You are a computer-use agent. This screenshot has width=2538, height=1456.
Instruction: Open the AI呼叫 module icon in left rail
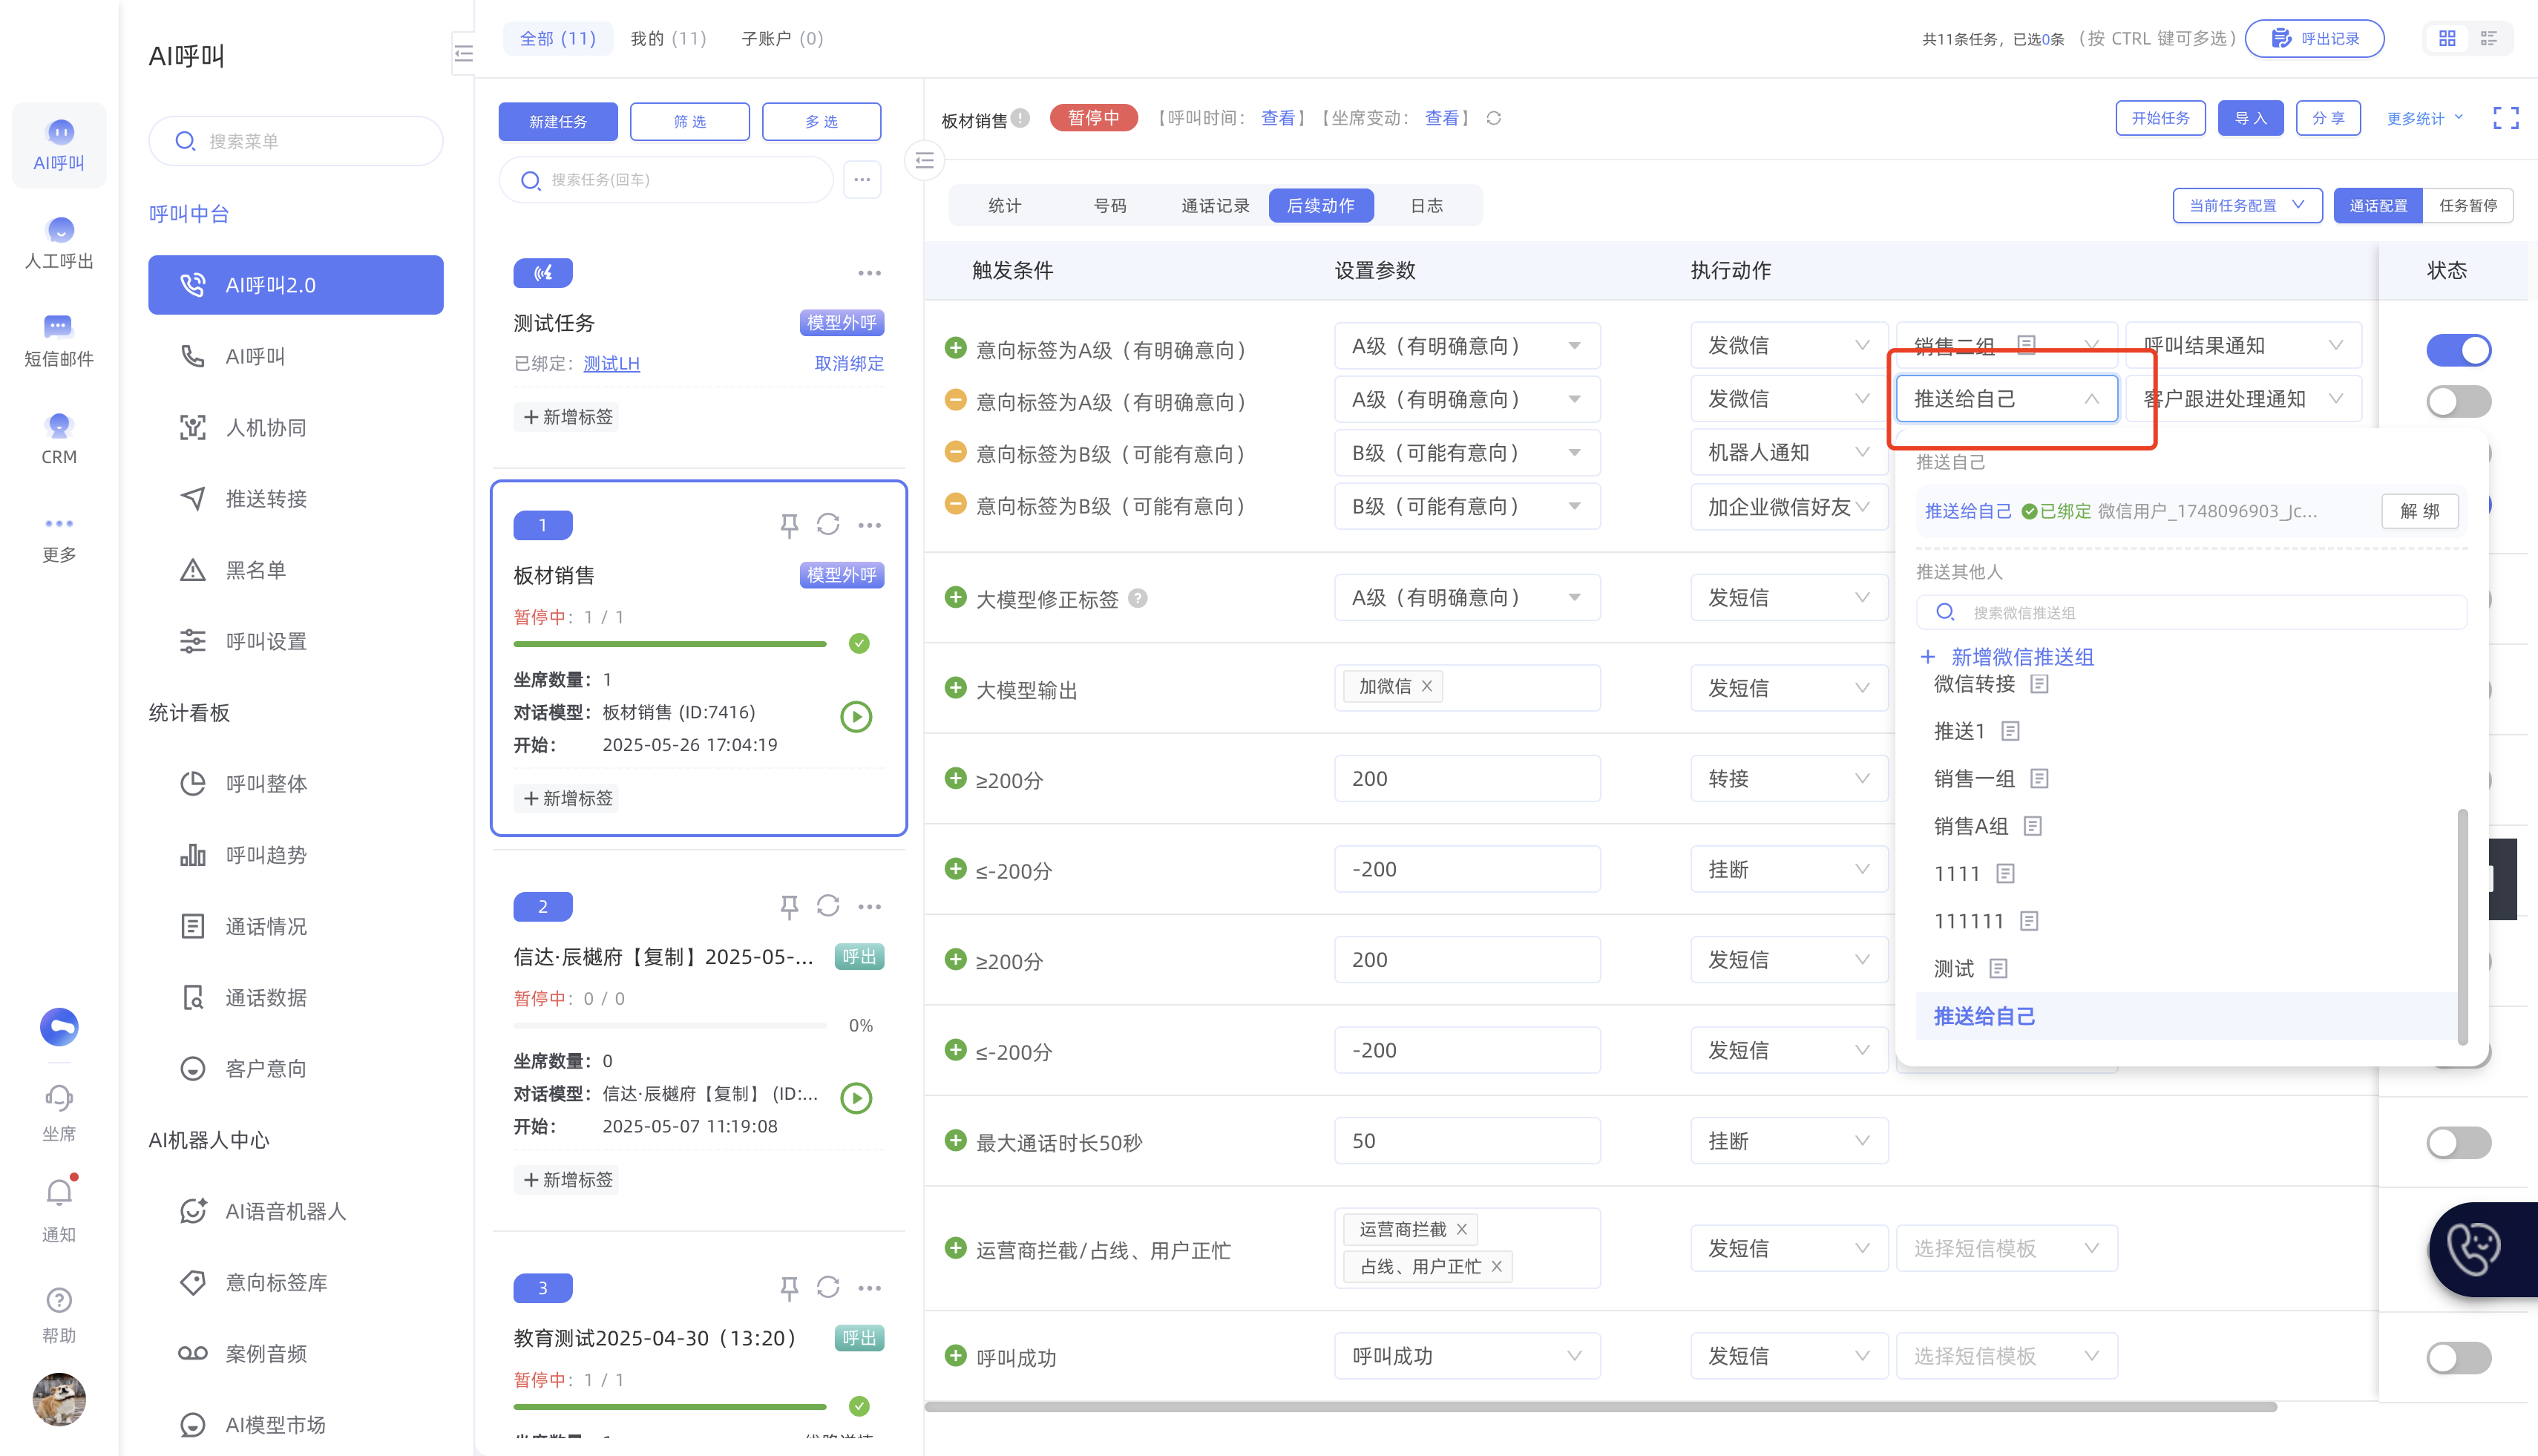[x=59, y=145]
